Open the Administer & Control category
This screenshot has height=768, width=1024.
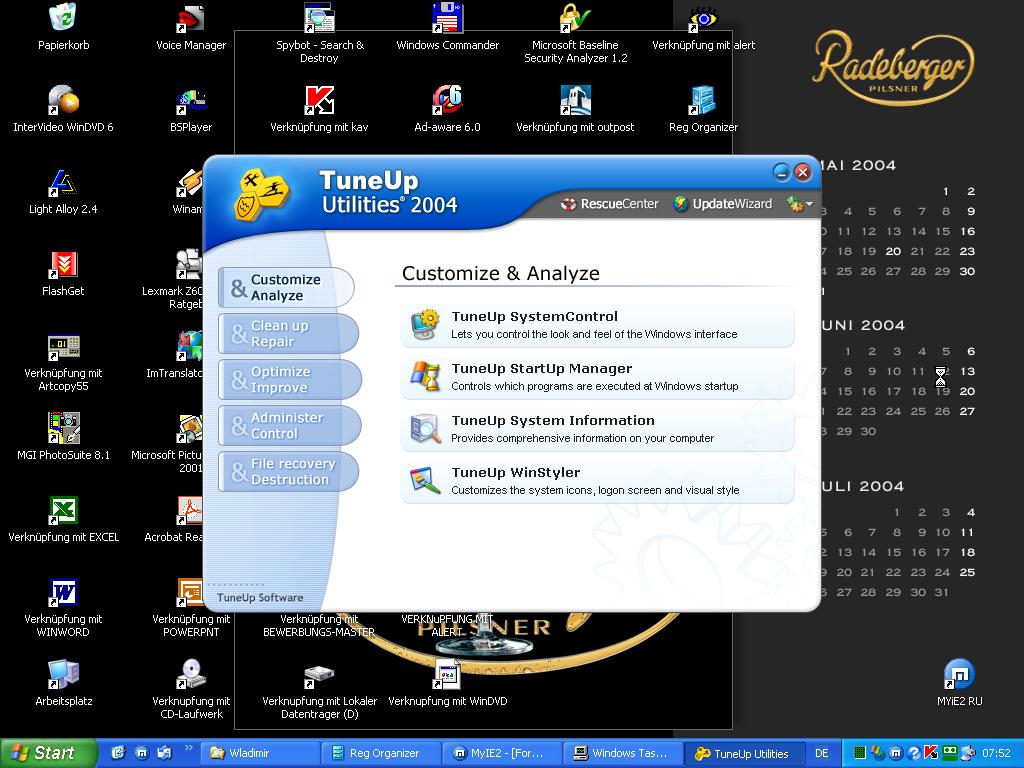point(289,425)
